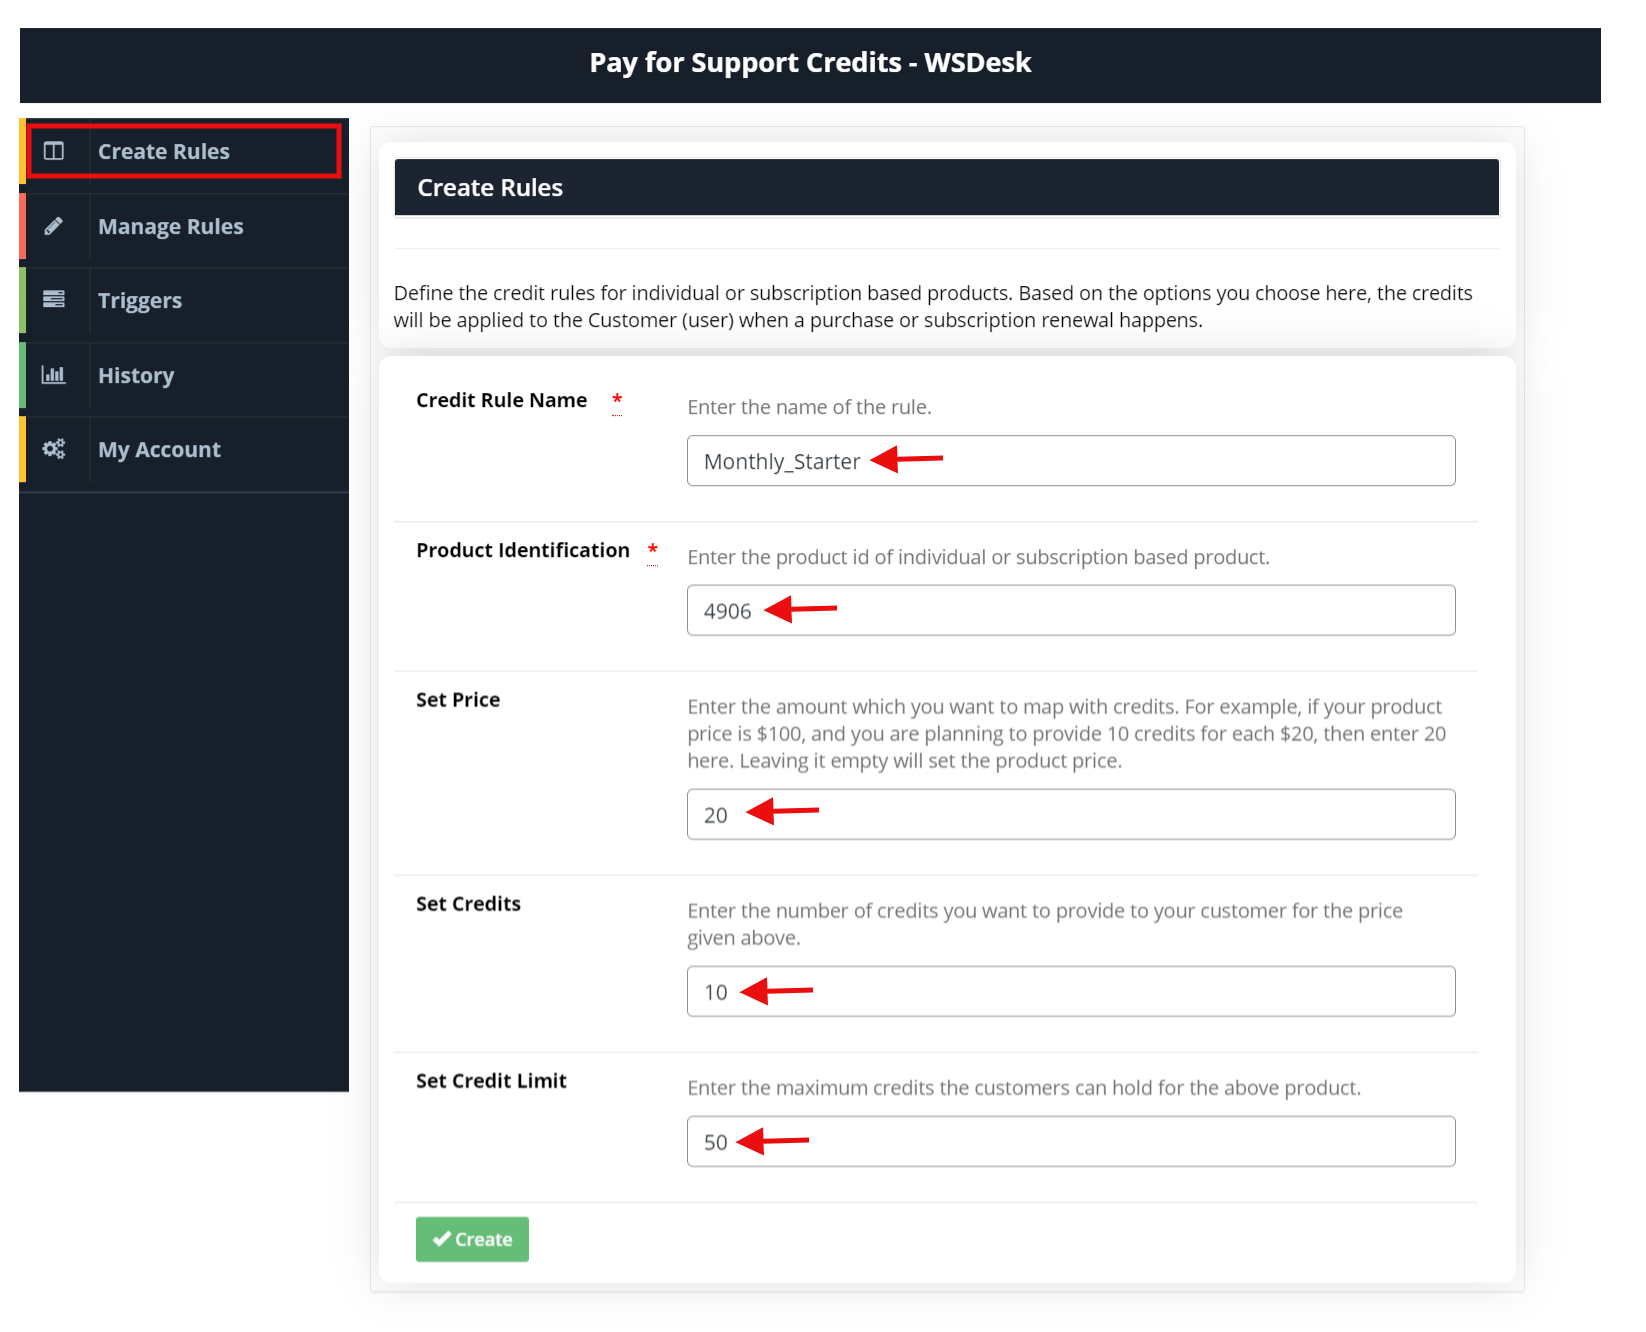Open the Create Rules menu item

pyautogui.click(x=184, y=151)
